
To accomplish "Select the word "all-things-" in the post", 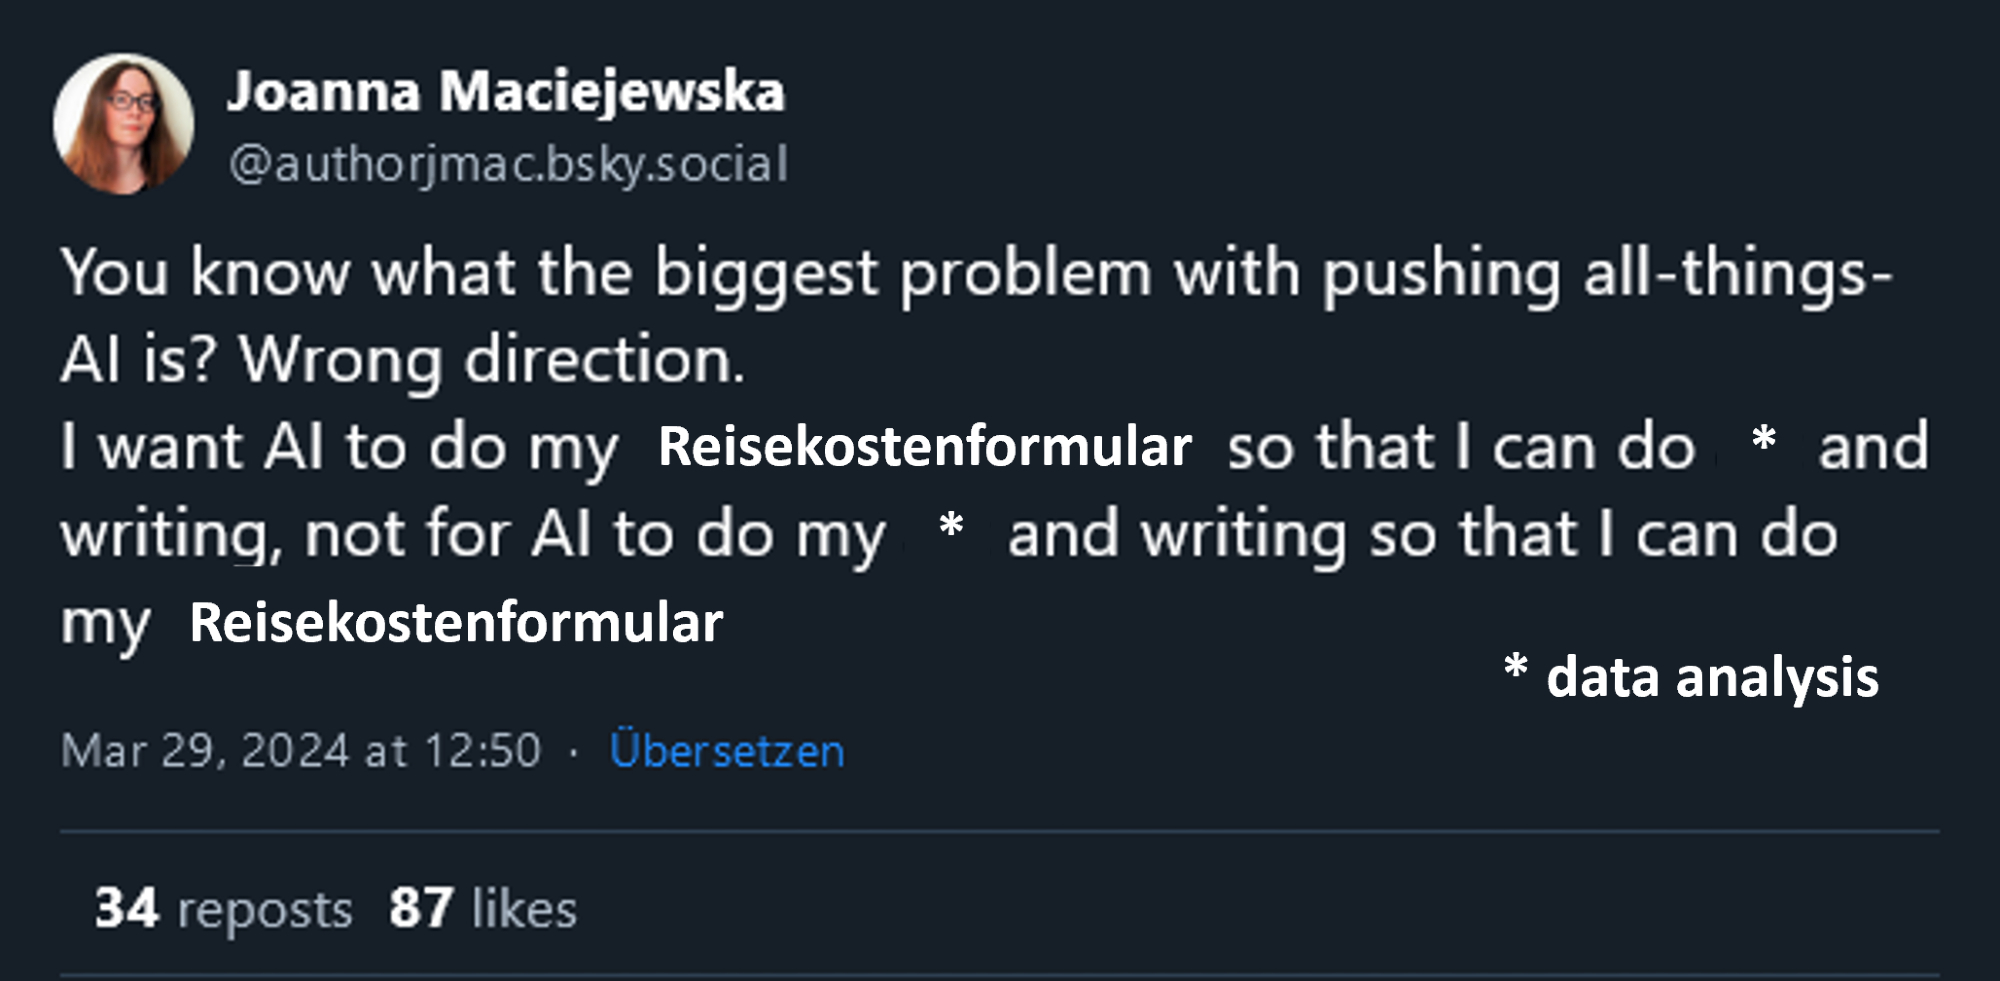I will coord(1738,273).
